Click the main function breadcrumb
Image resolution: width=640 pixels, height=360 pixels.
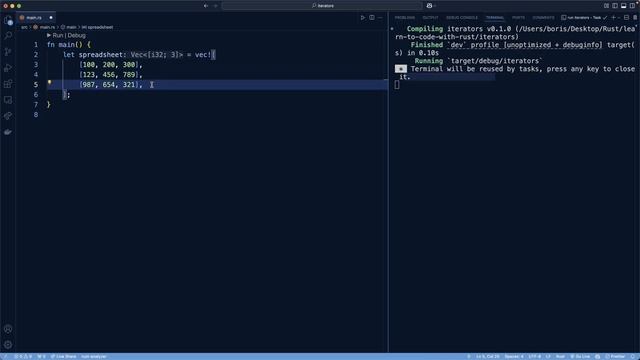click(x=69, y=27)
